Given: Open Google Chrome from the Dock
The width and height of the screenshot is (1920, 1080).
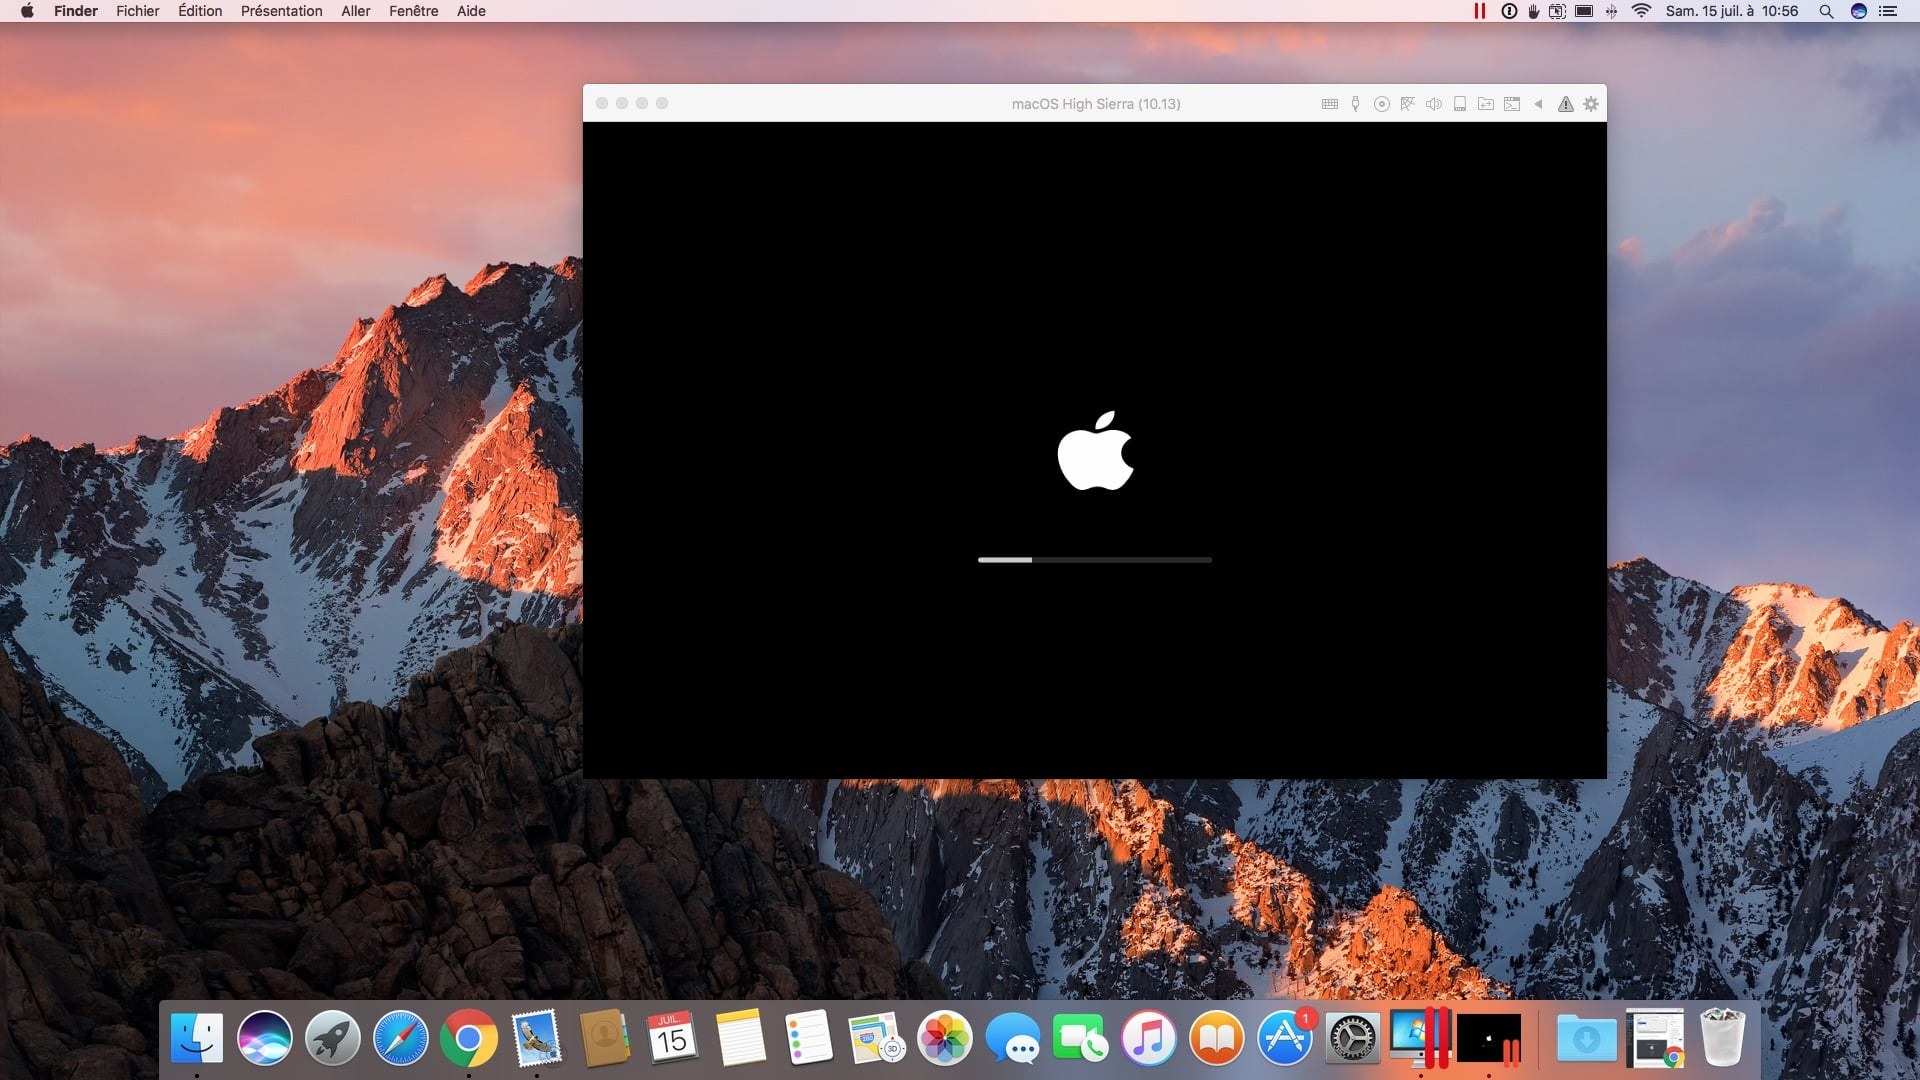Looking at the screenshot, I should (x=468, y=1040).
